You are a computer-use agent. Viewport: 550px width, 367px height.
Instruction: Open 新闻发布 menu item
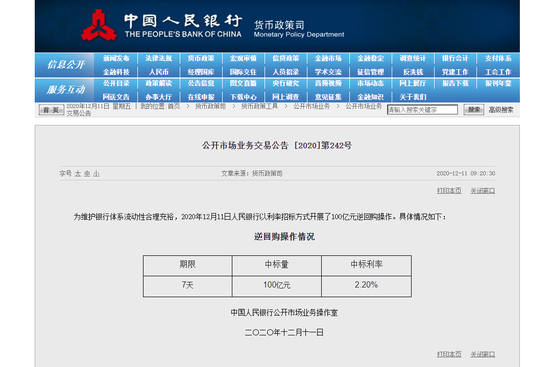pos(116,58)
